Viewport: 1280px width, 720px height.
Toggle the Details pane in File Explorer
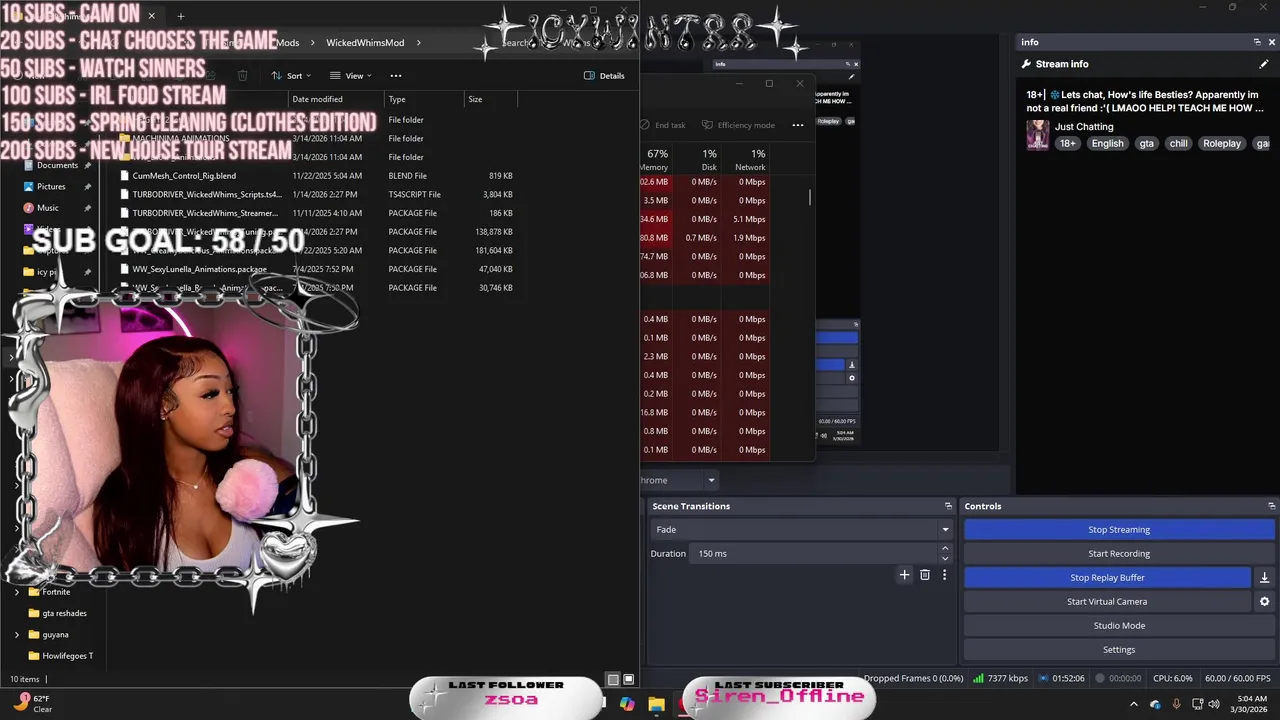point(605,75)
